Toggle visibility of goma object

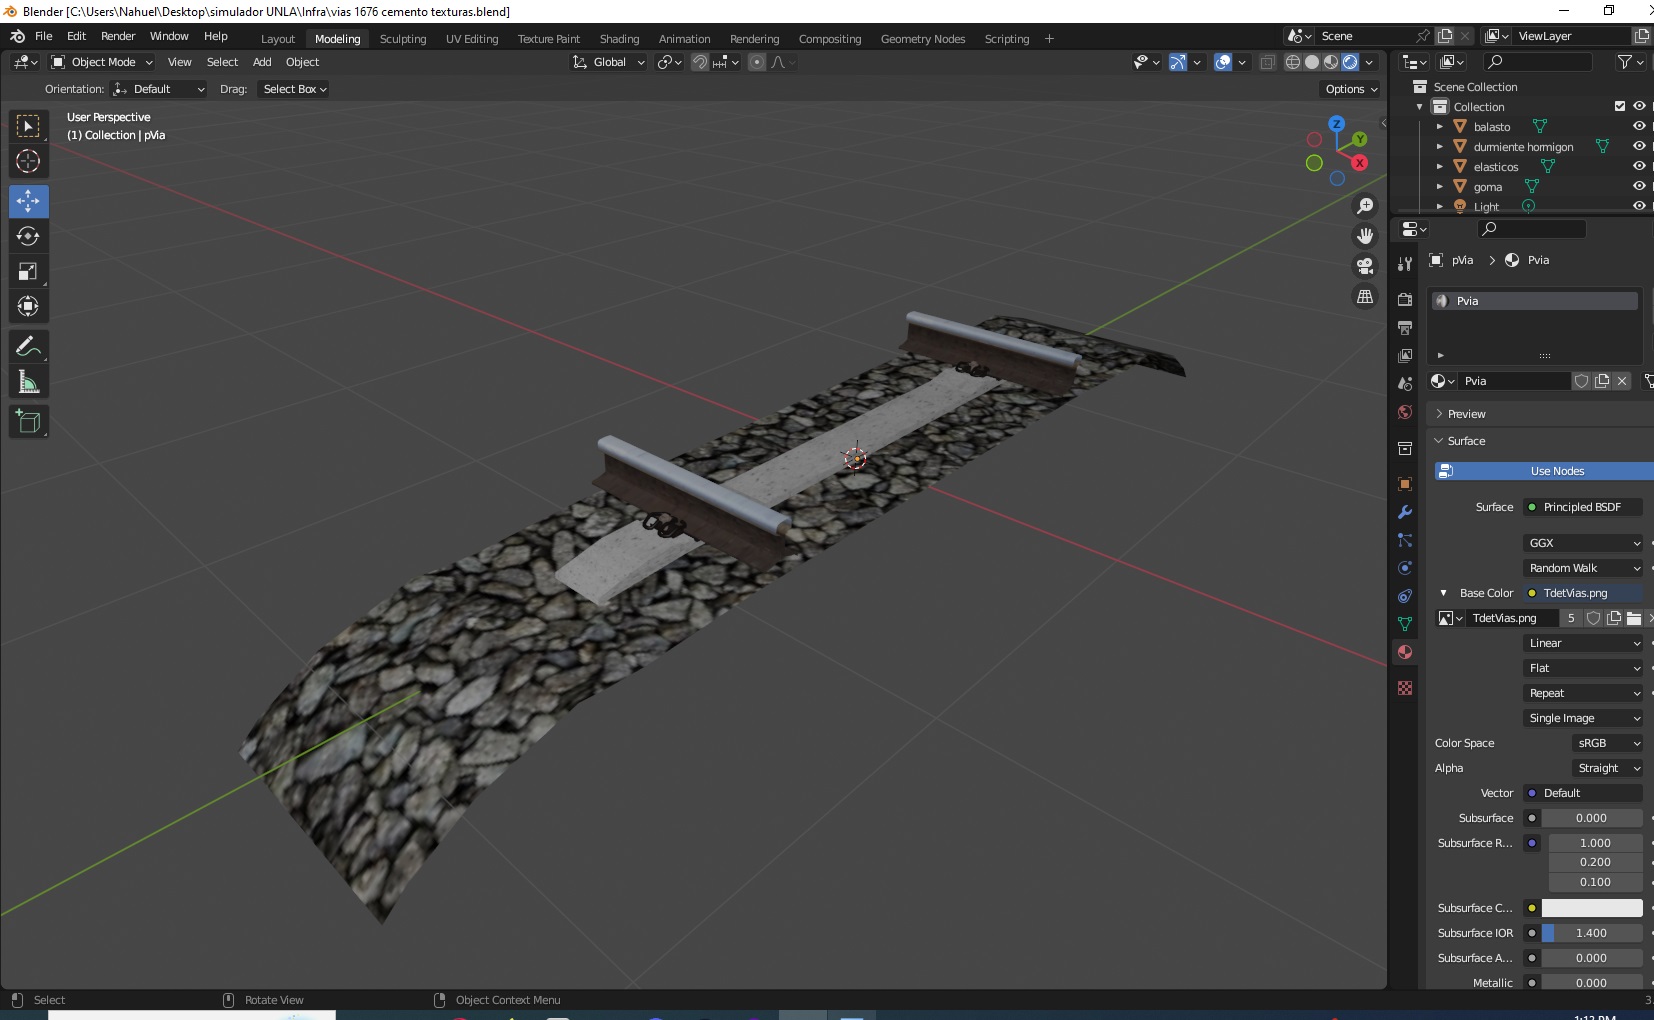(1639, 186)
